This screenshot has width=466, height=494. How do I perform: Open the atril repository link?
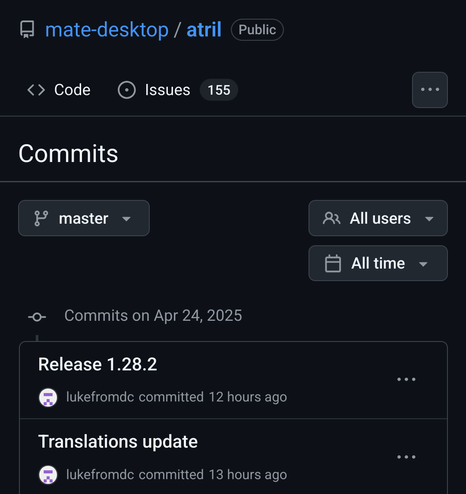[x=204, y=30]
